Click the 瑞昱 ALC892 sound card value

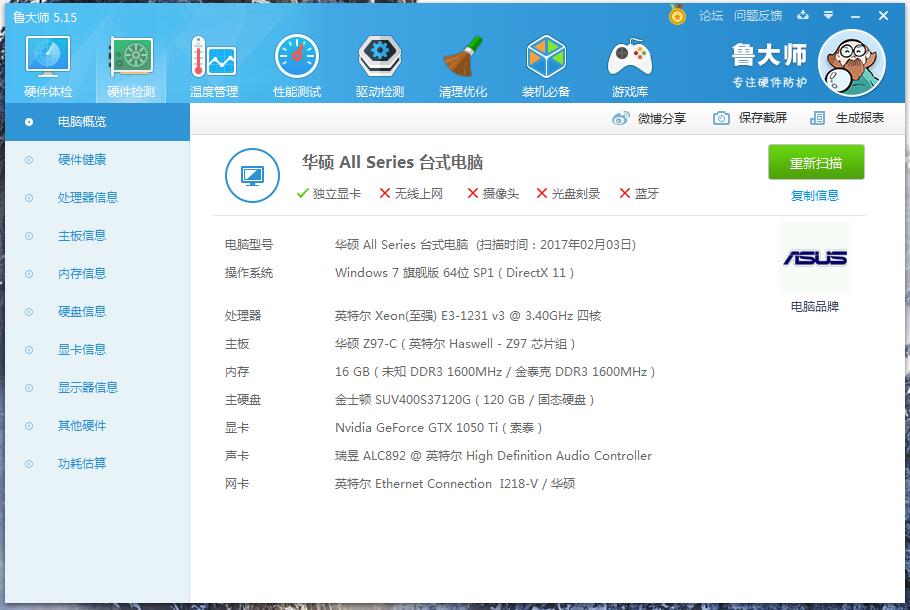click(x=493, y=456)
